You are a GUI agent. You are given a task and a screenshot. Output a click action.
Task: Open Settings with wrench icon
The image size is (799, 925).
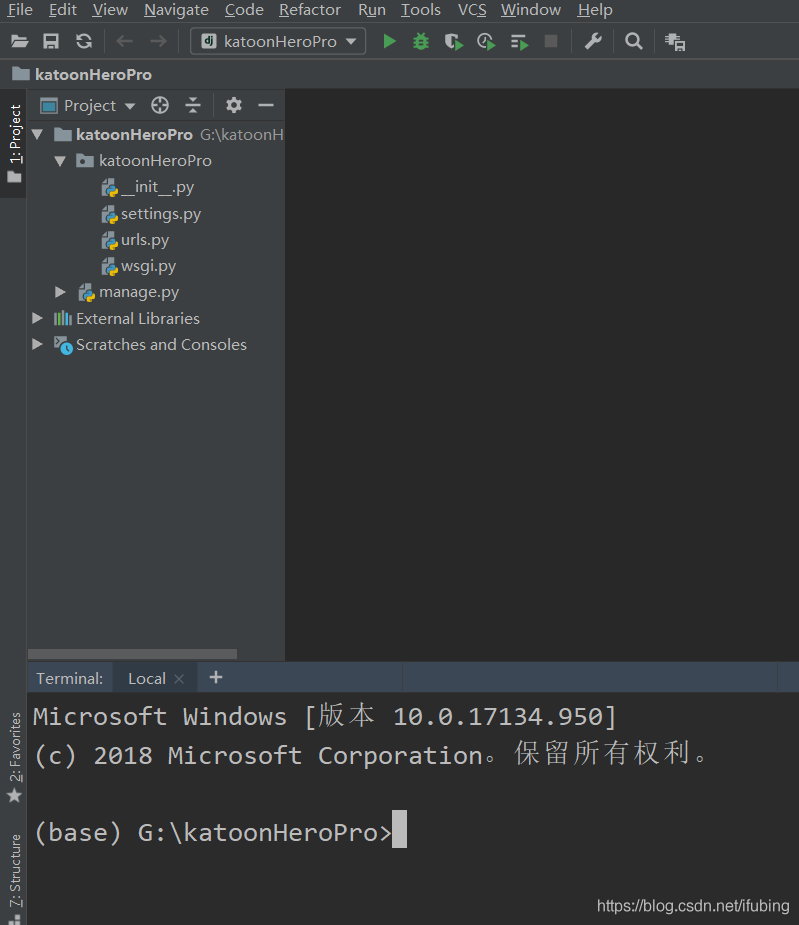coord(593,41)
